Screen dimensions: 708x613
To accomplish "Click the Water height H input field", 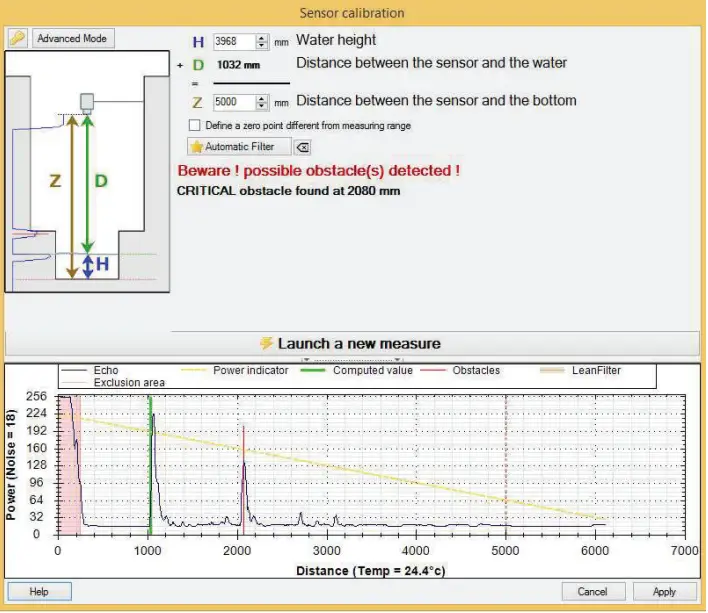I will [234, 41].
